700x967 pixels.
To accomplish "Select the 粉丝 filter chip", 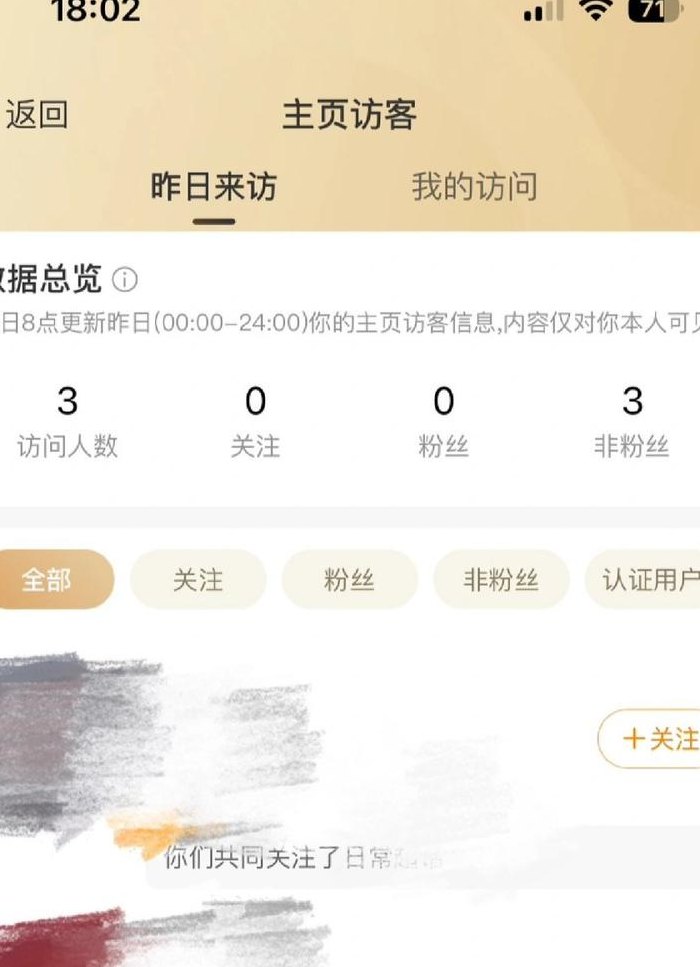I will click(x=350, y=580).
